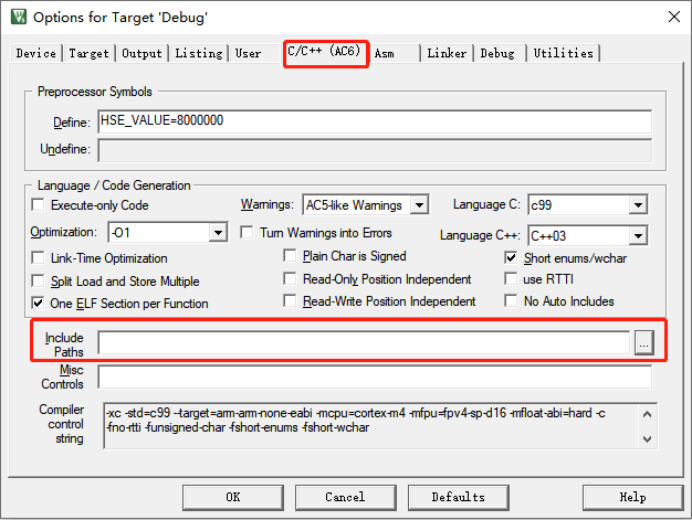Click the Define preprocessor symbols field

tap(374, 121)
